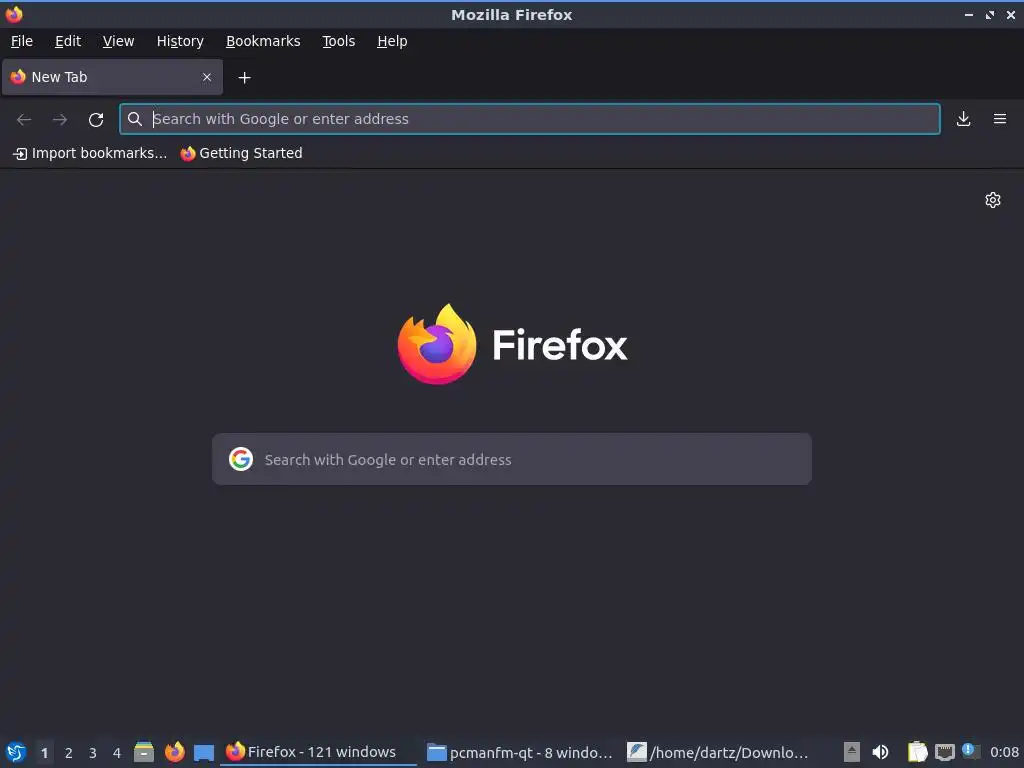Open the Firefox hamburger application menu

coord(1000,119)
